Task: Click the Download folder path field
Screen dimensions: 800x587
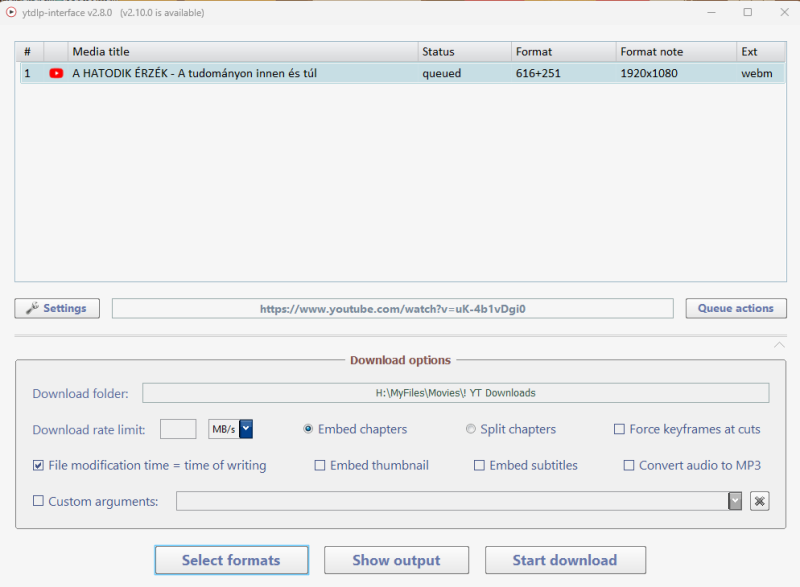Action: [456, 393]
